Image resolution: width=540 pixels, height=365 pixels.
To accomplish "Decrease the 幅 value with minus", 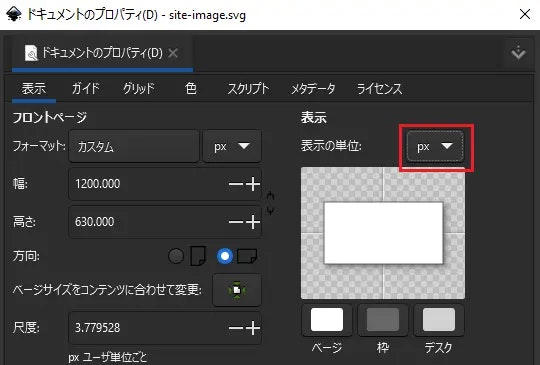I will coord(236,184).
